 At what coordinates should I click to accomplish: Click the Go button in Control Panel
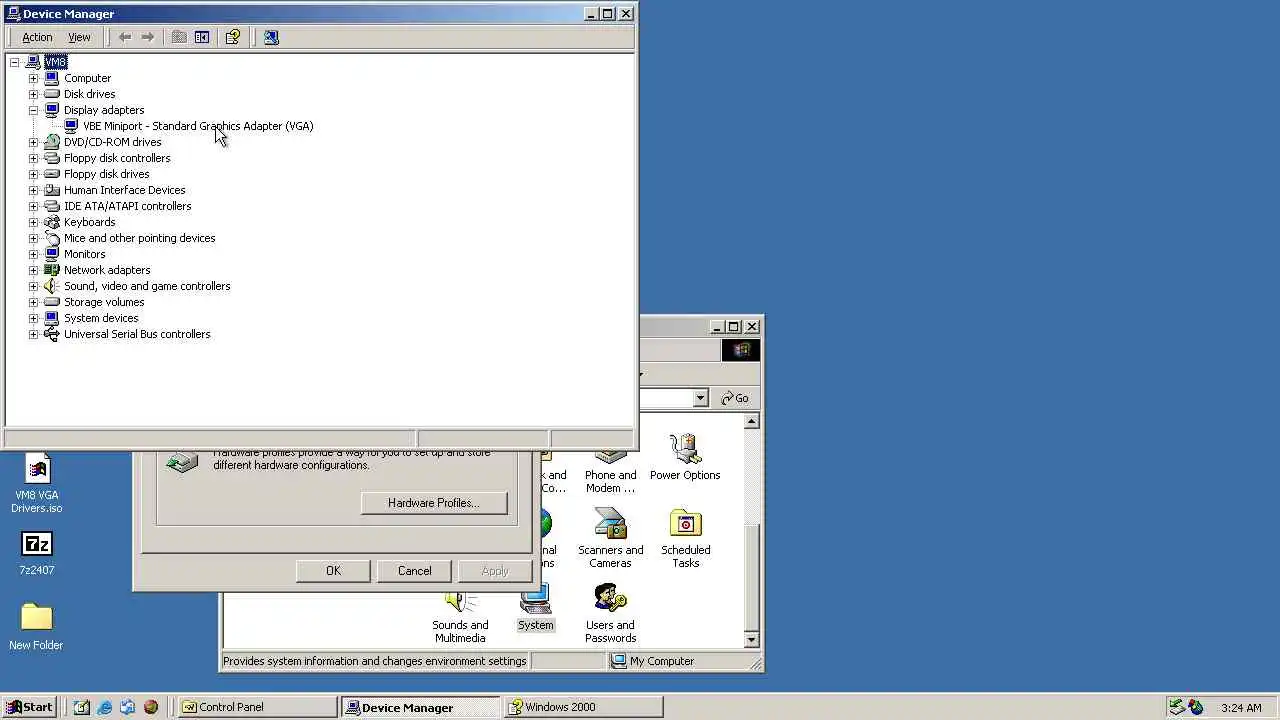(x=736, y=398)
